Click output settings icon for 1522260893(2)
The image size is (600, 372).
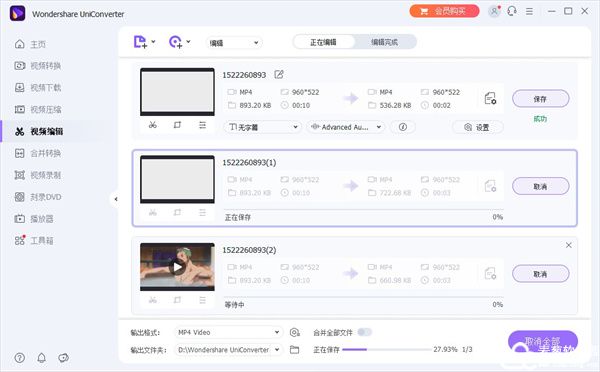(490, 274)
